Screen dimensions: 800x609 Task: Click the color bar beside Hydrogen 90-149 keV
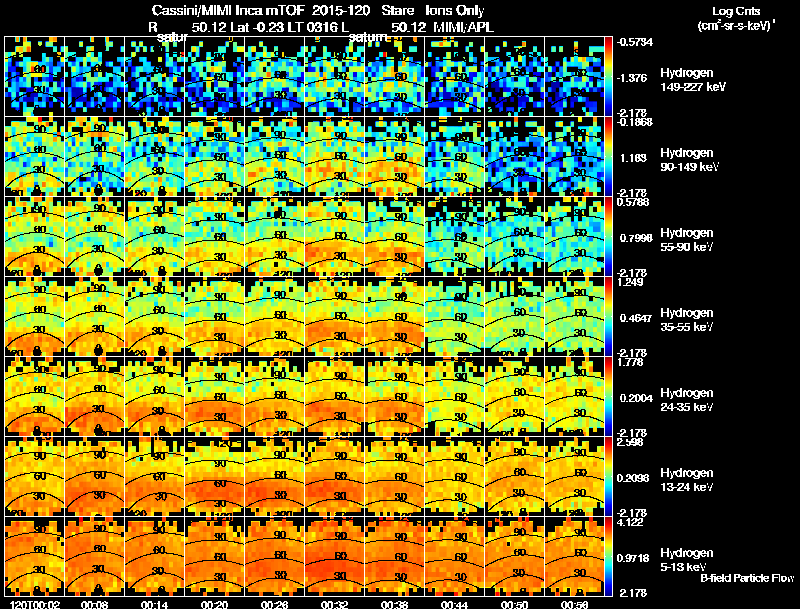(x=608, y=157)
